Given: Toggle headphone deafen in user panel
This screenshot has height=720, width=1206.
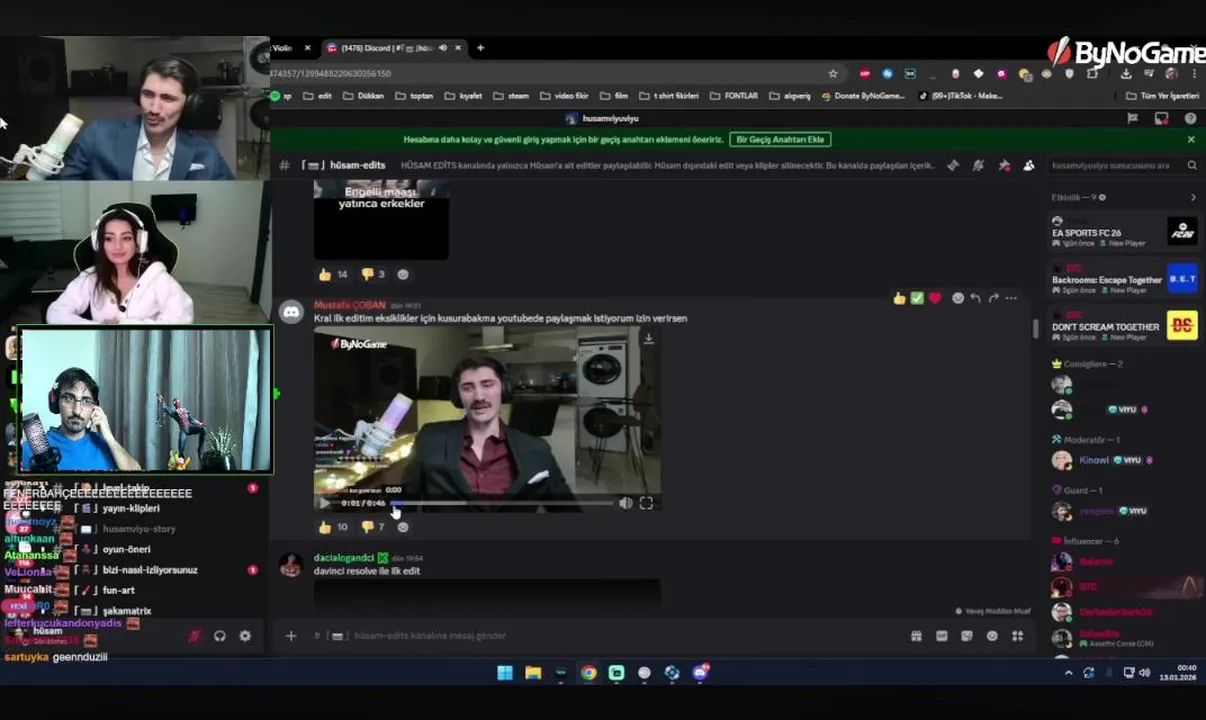Looking at the screenshot, I should (x=220, y=636).
